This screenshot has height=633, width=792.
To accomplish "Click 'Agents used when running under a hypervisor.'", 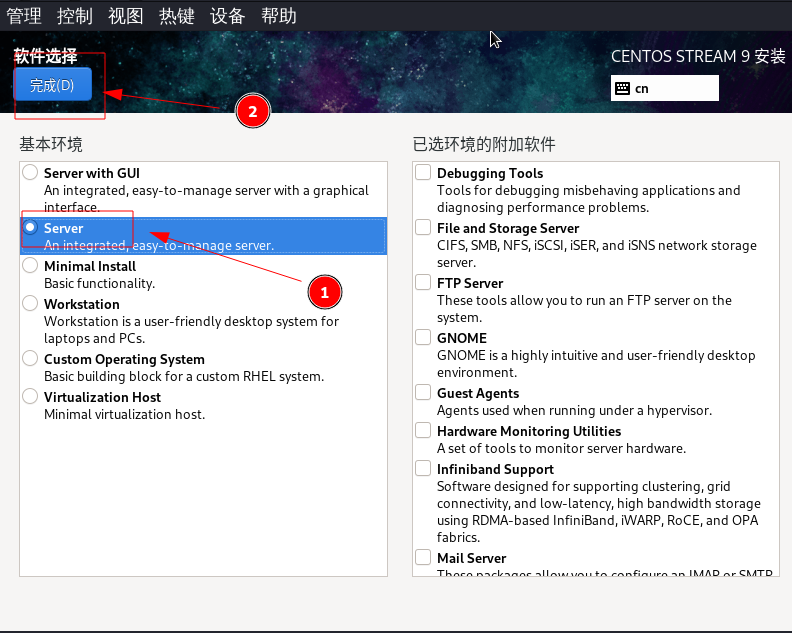I will click(x=574, y=411).
